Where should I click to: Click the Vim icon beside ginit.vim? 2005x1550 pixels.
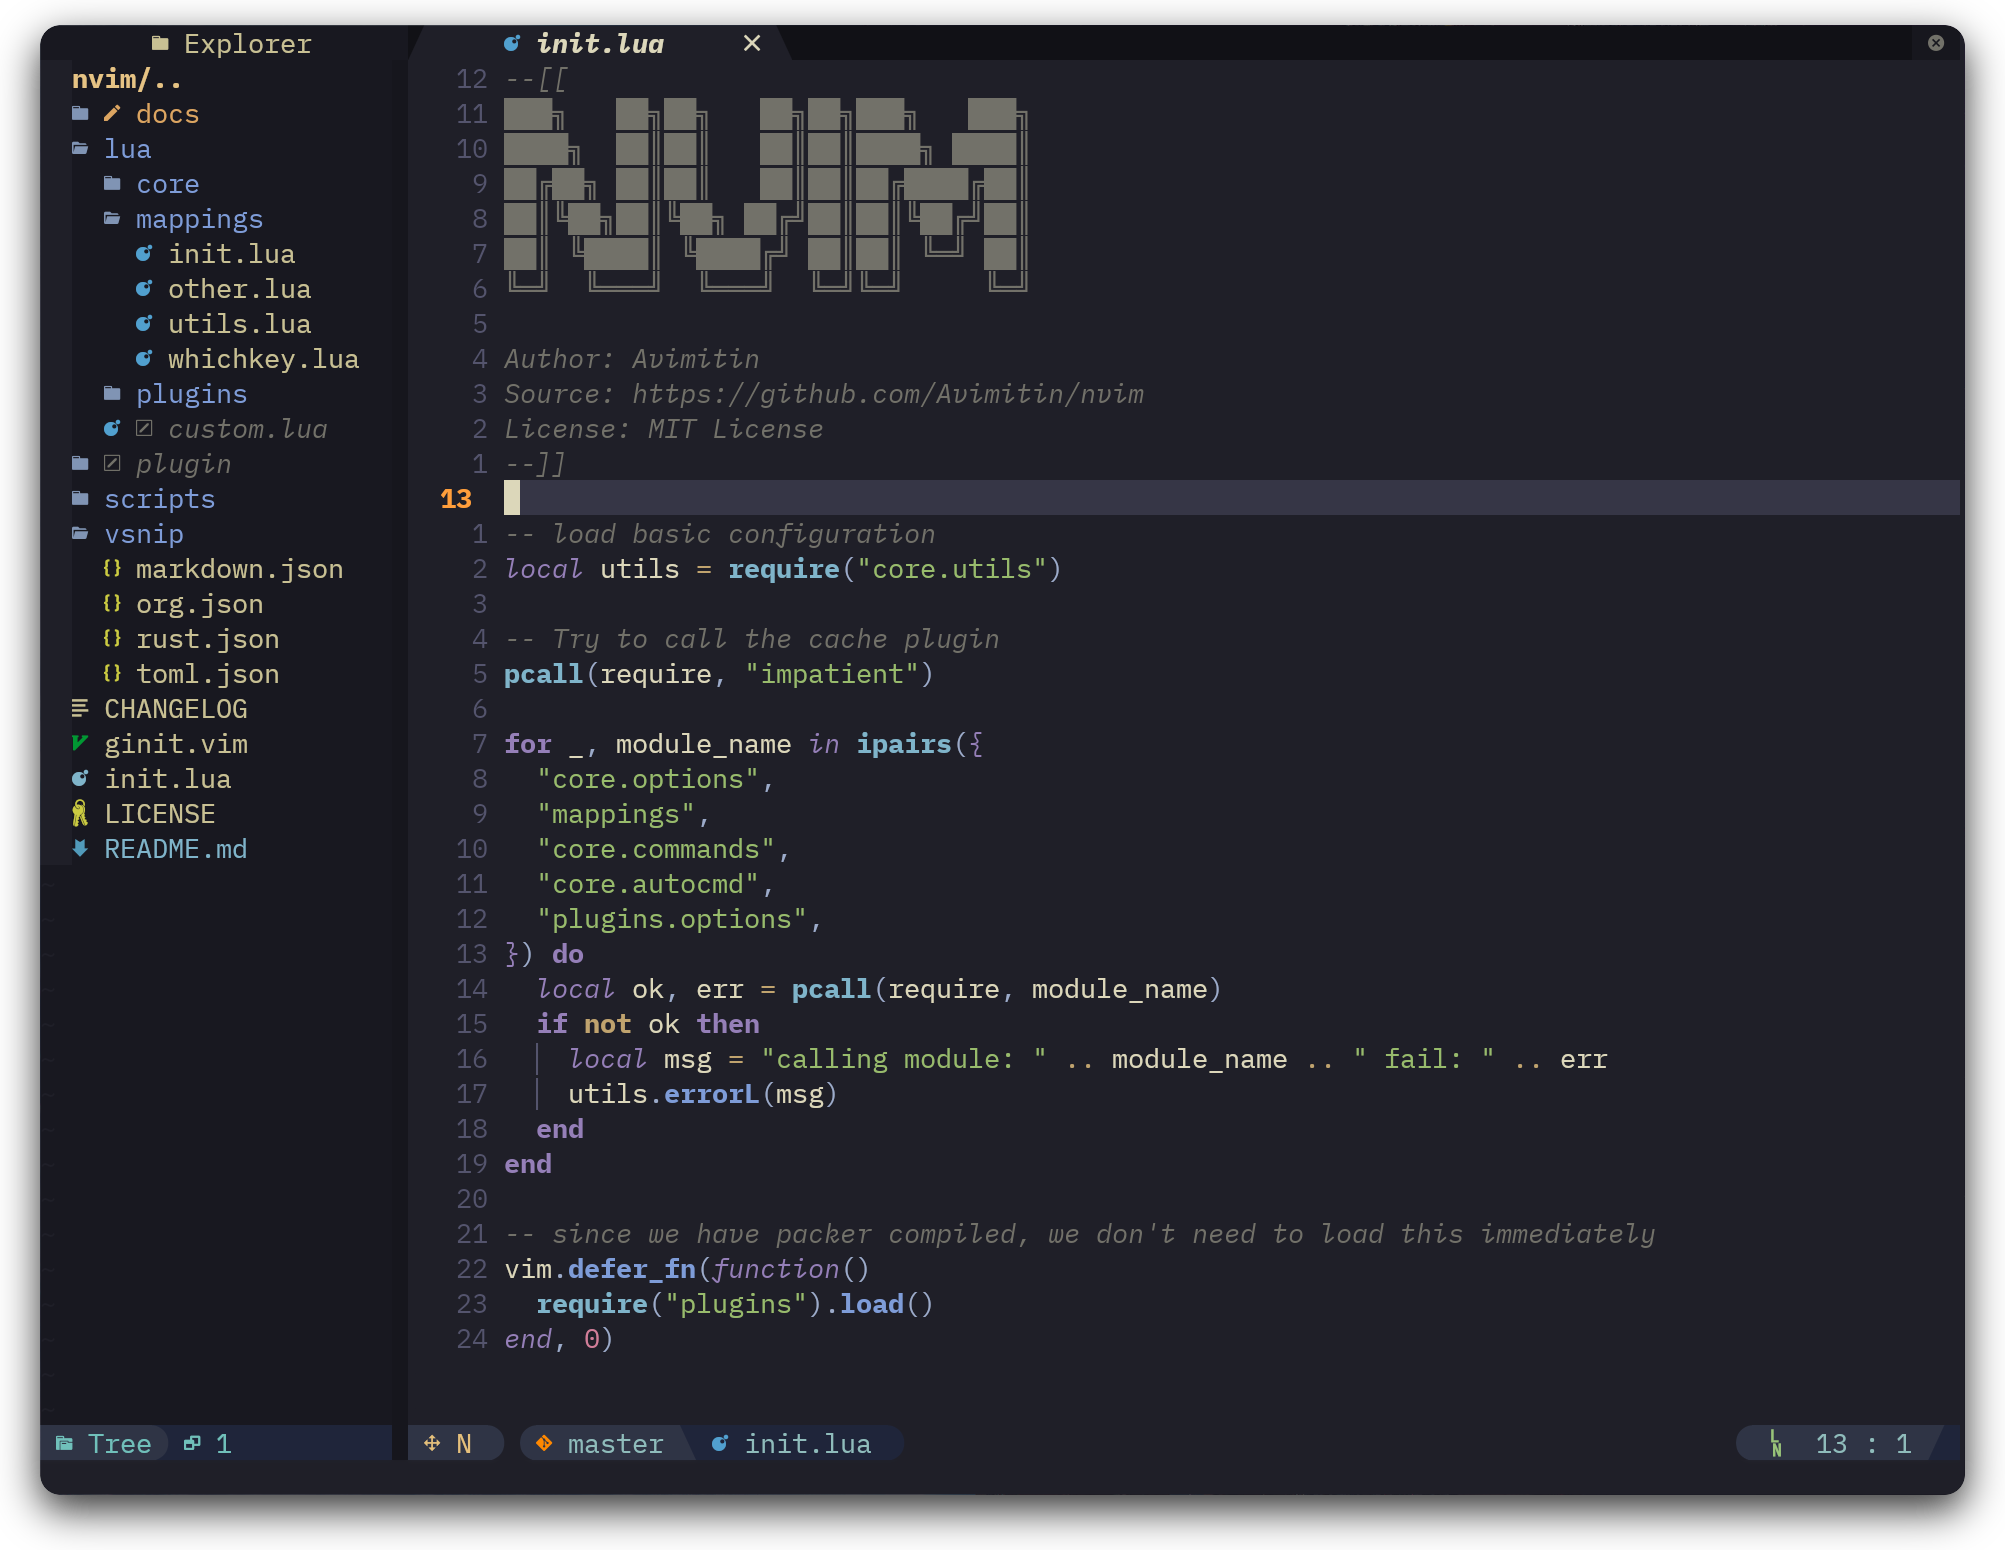80,743
